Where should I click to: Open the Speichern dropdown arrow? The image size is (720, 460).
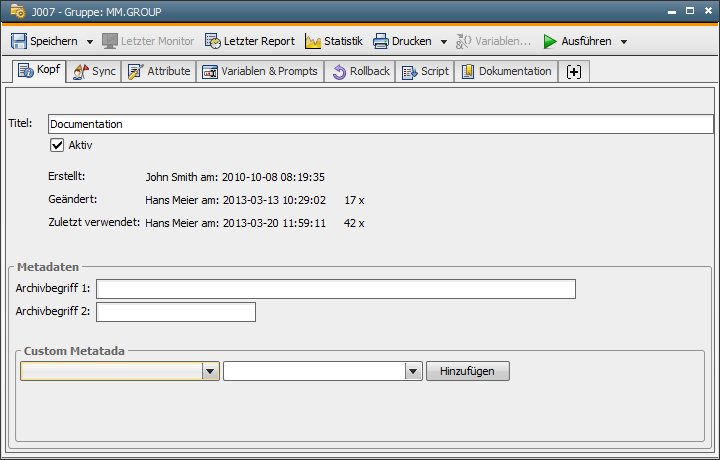pos(90,42)
